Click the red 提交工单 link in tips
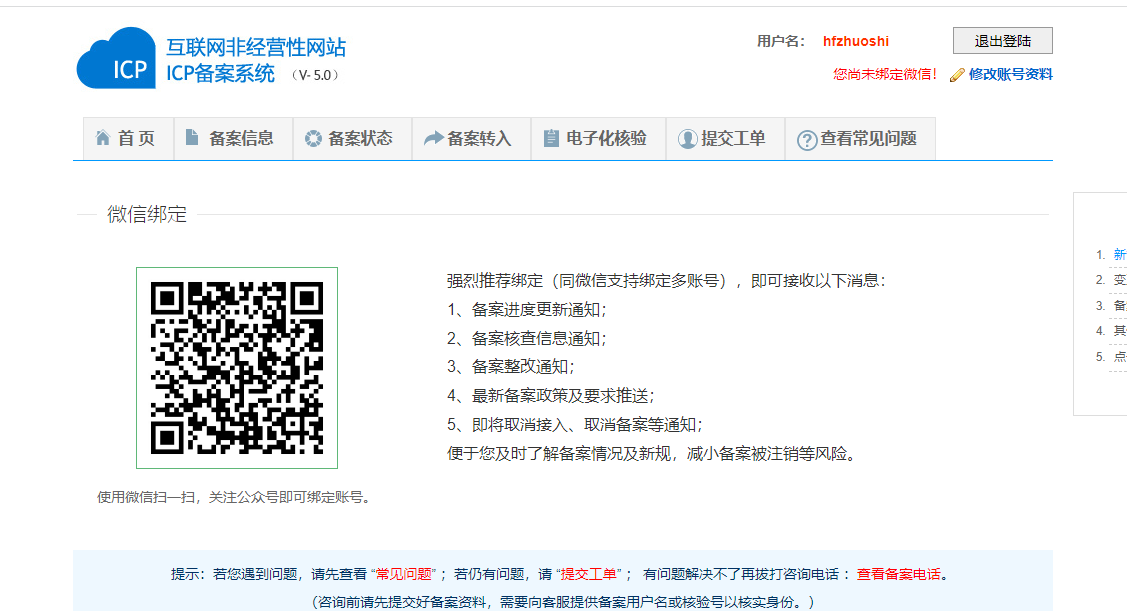This screenshot has width=1127, height=611. click(x=589, y=574)
